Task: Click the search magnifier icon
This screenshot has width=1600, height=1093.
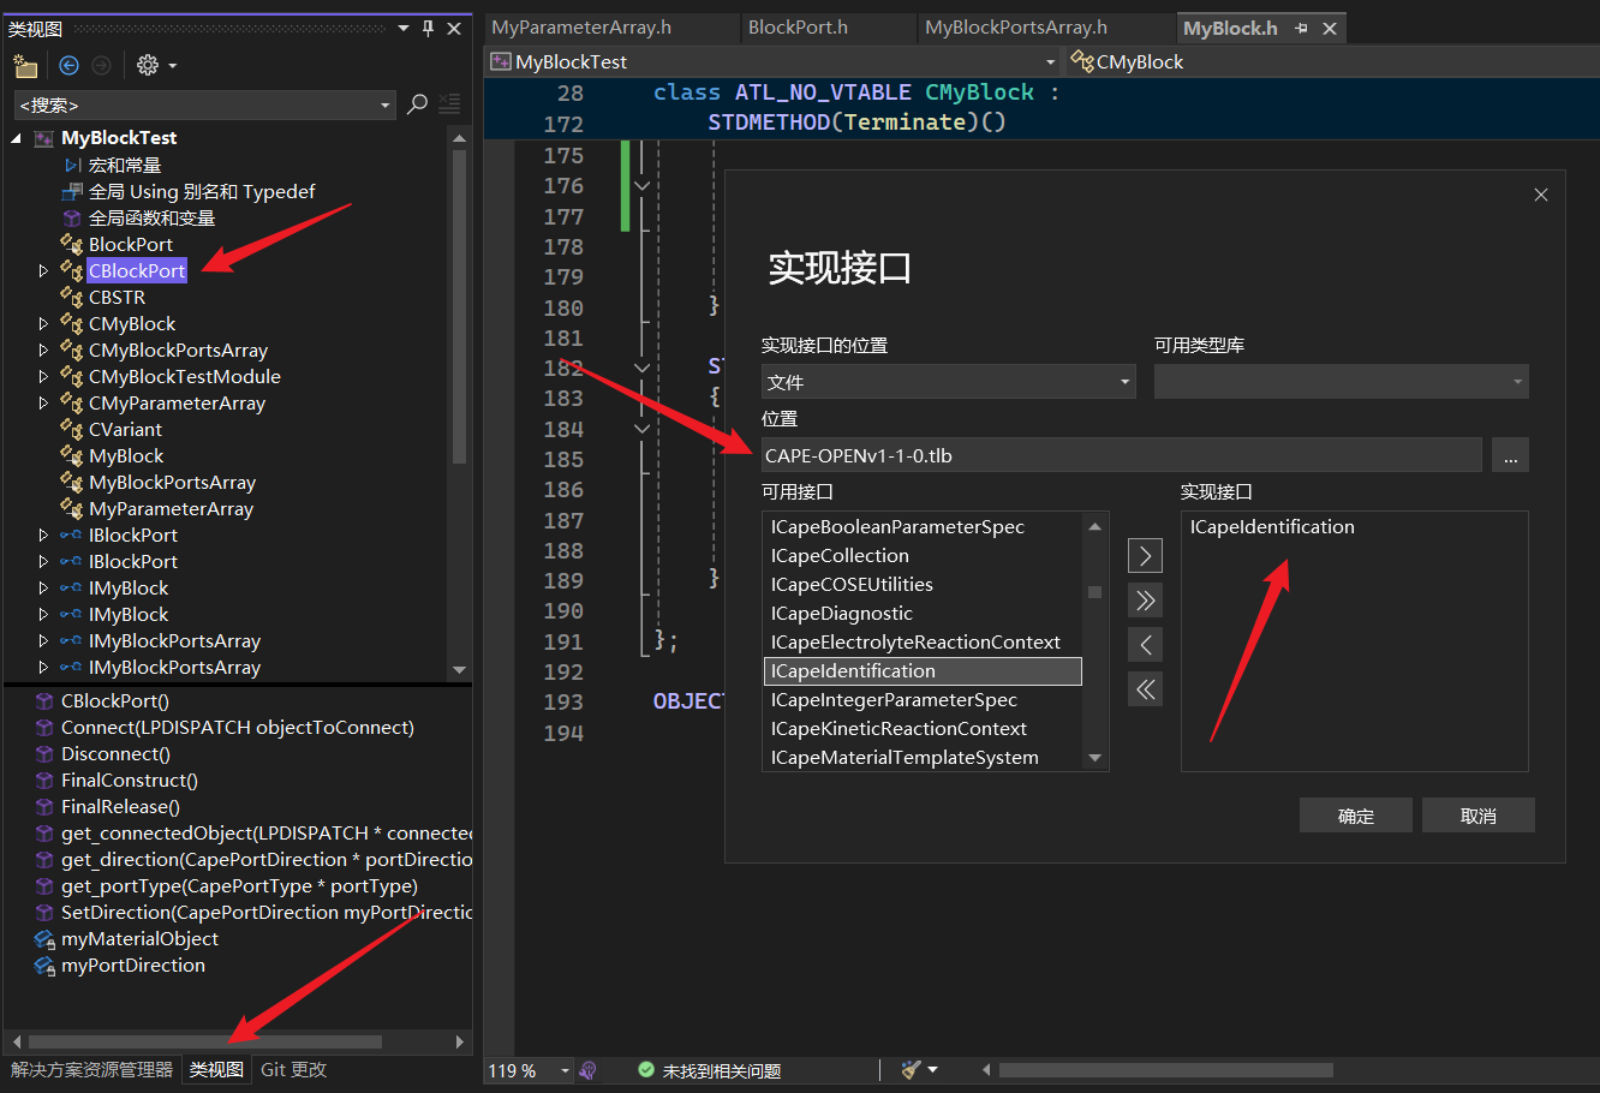Action: (418, 104)
